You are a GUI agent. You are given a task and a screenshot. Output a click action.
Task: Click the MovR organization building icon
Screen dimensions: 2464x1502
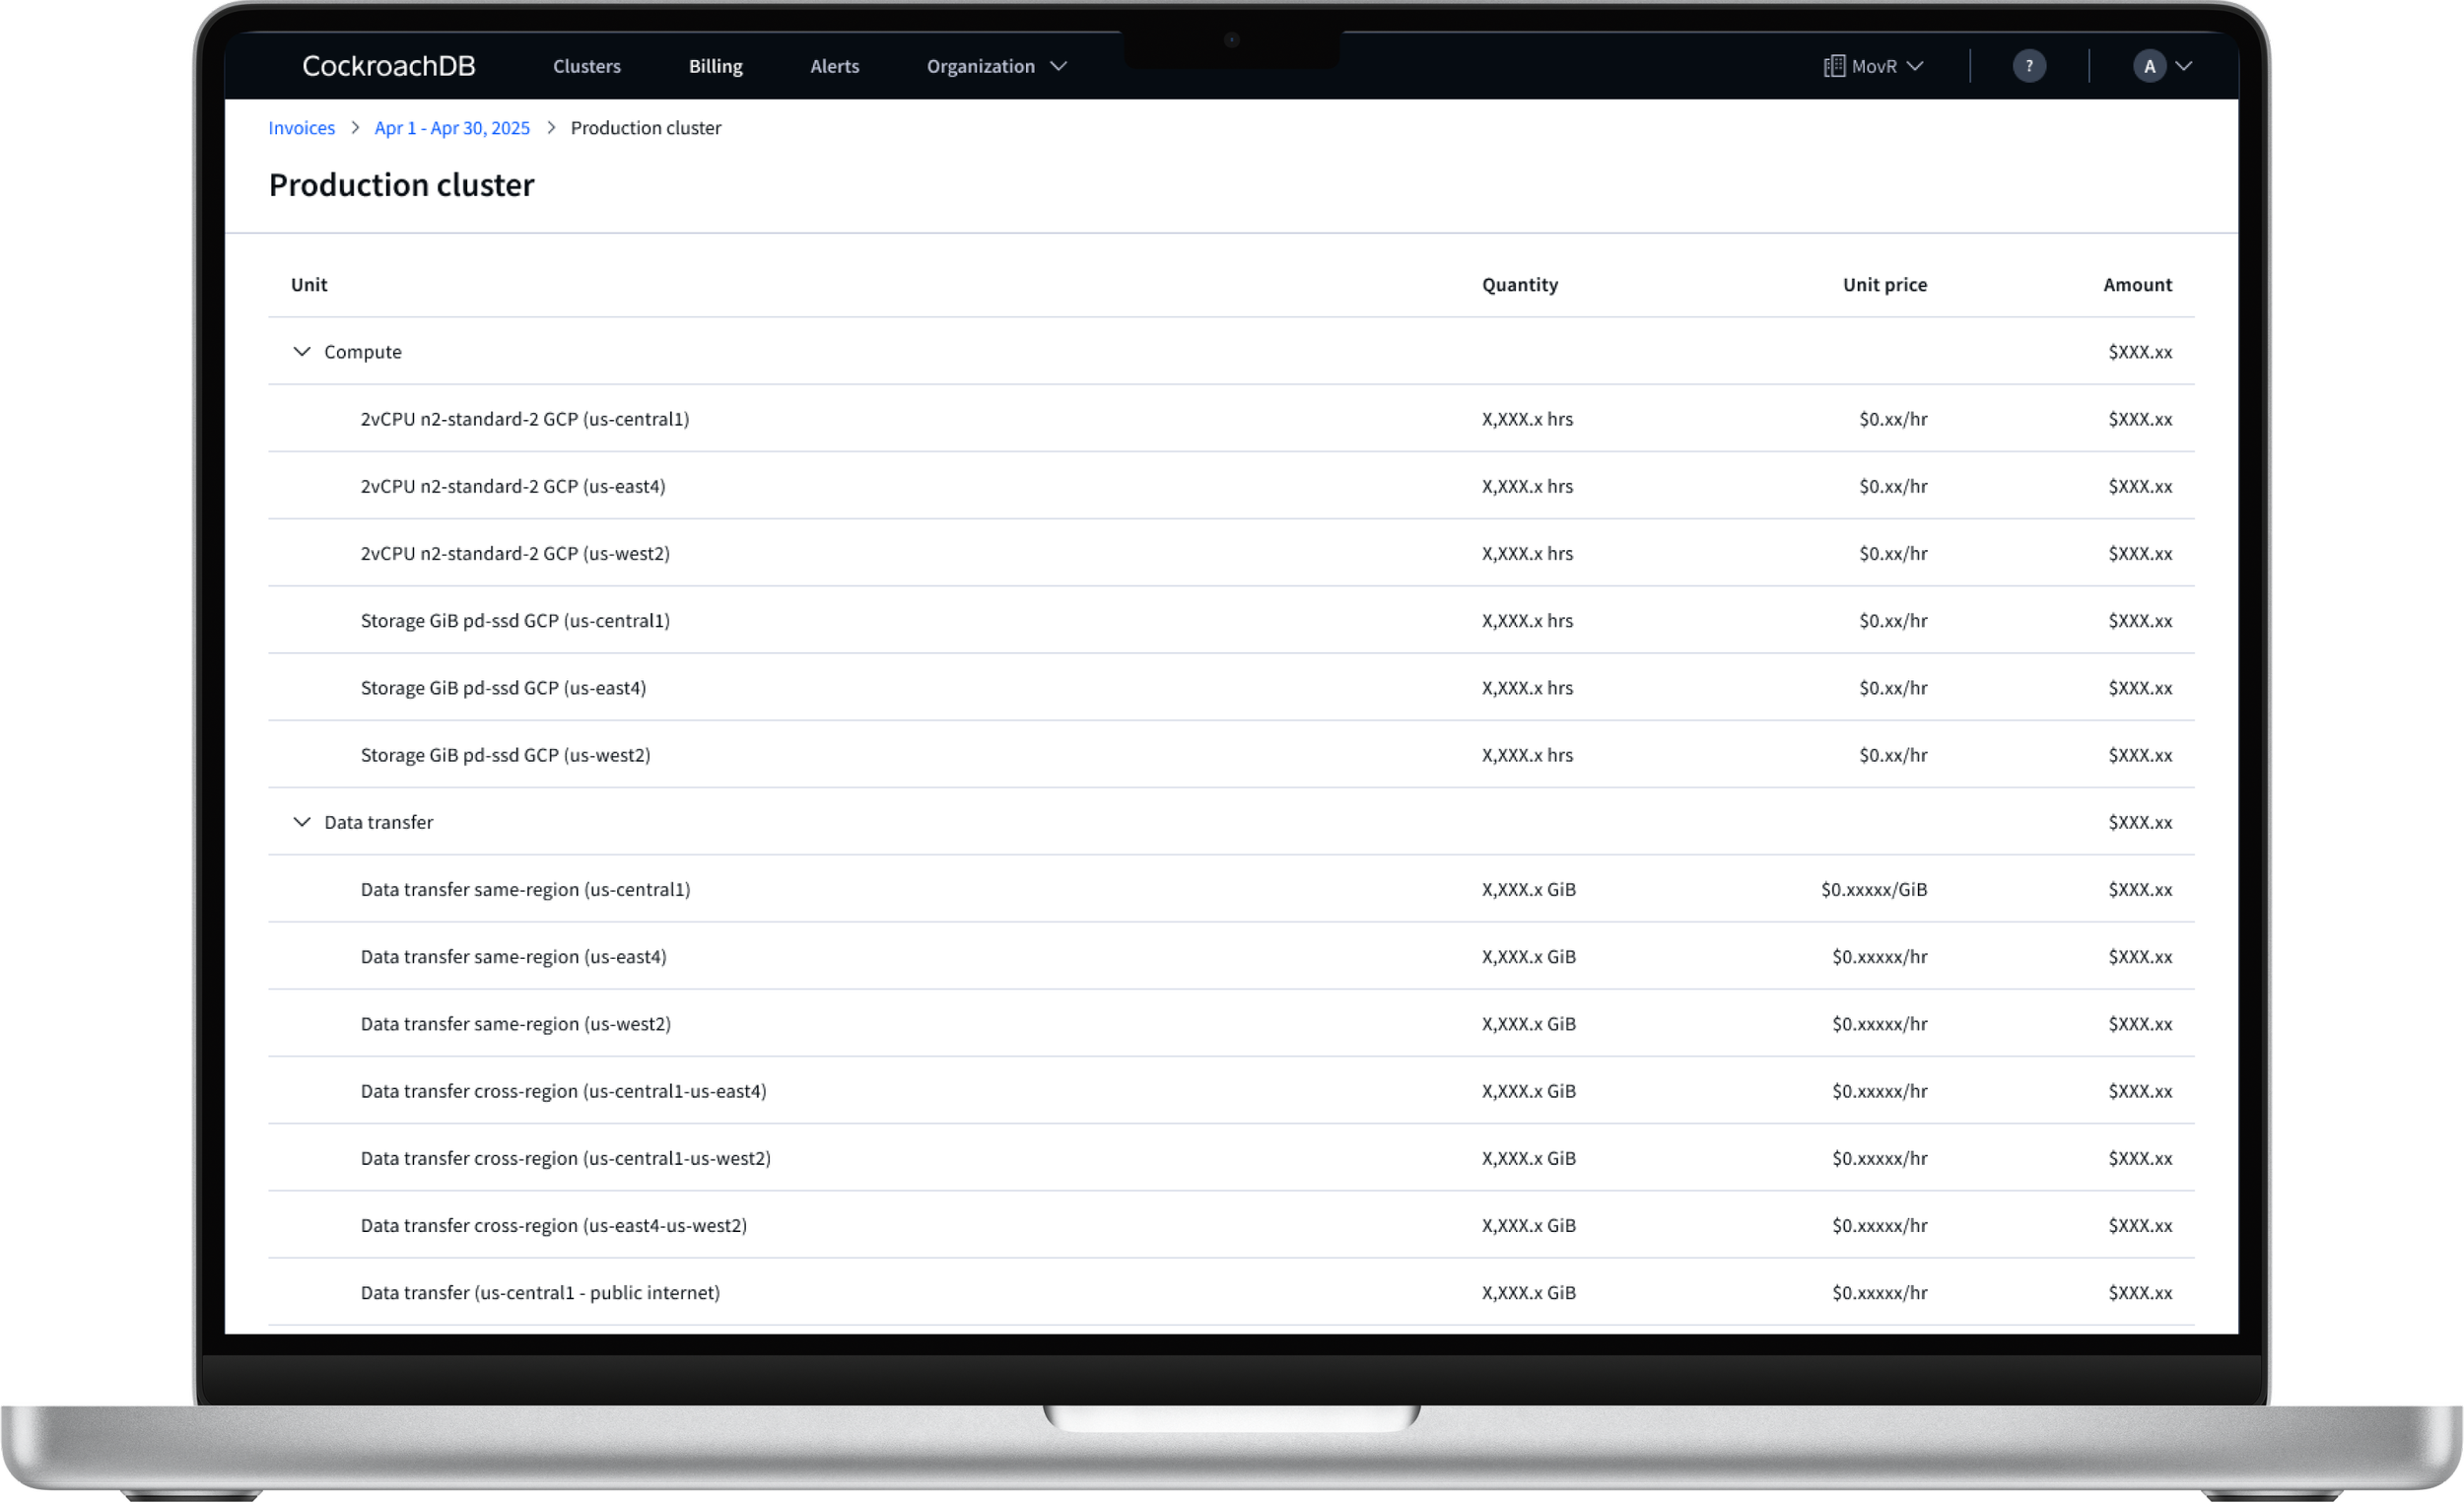coord(1834,66)
